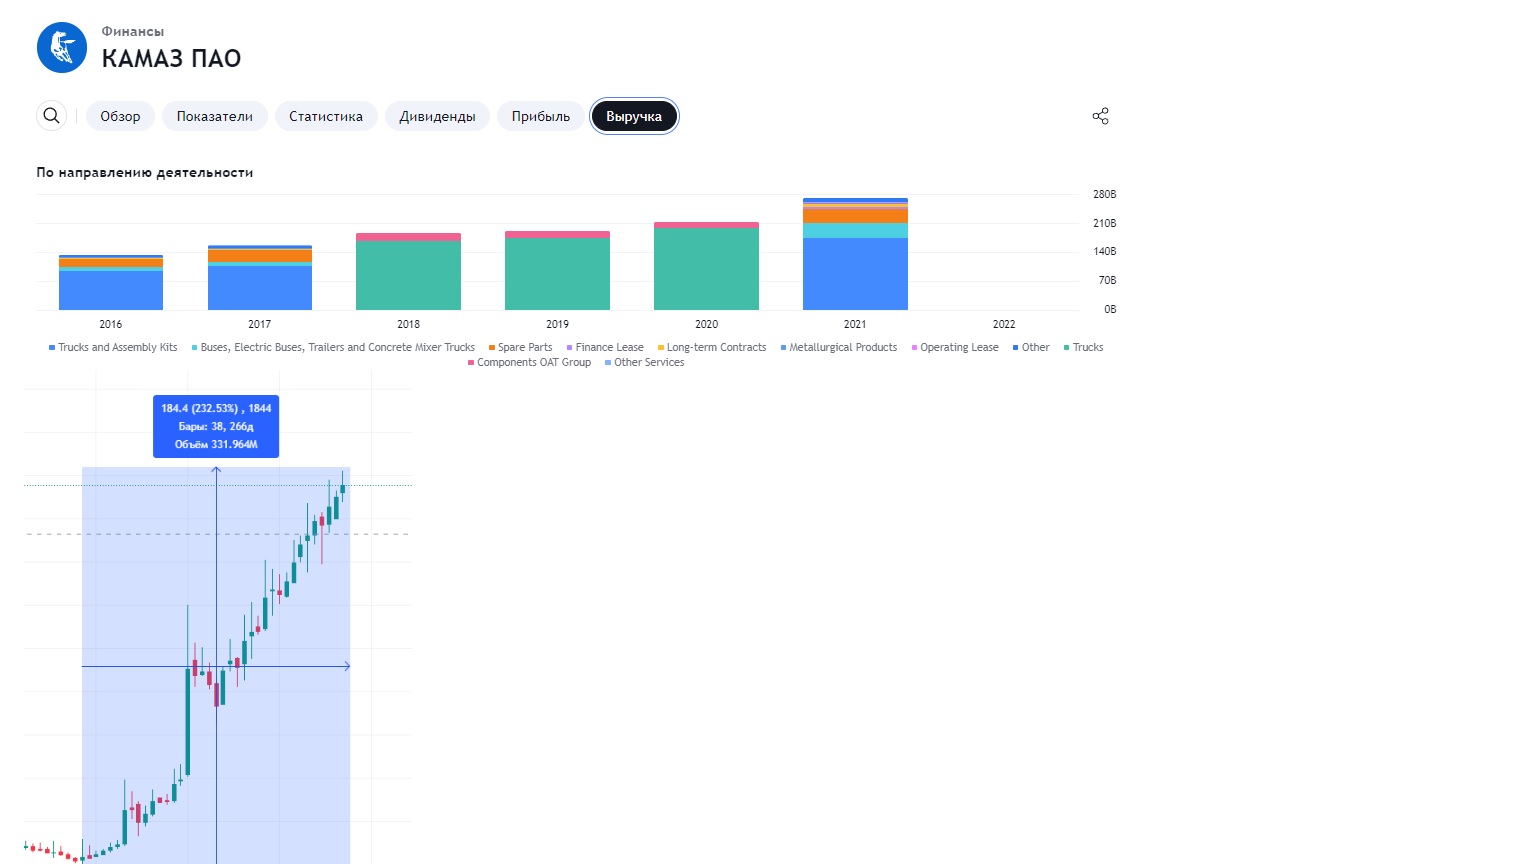Click the blue bottom segment of 2021 bar
Screen dimensions: 1536x864
coord(855,274)
